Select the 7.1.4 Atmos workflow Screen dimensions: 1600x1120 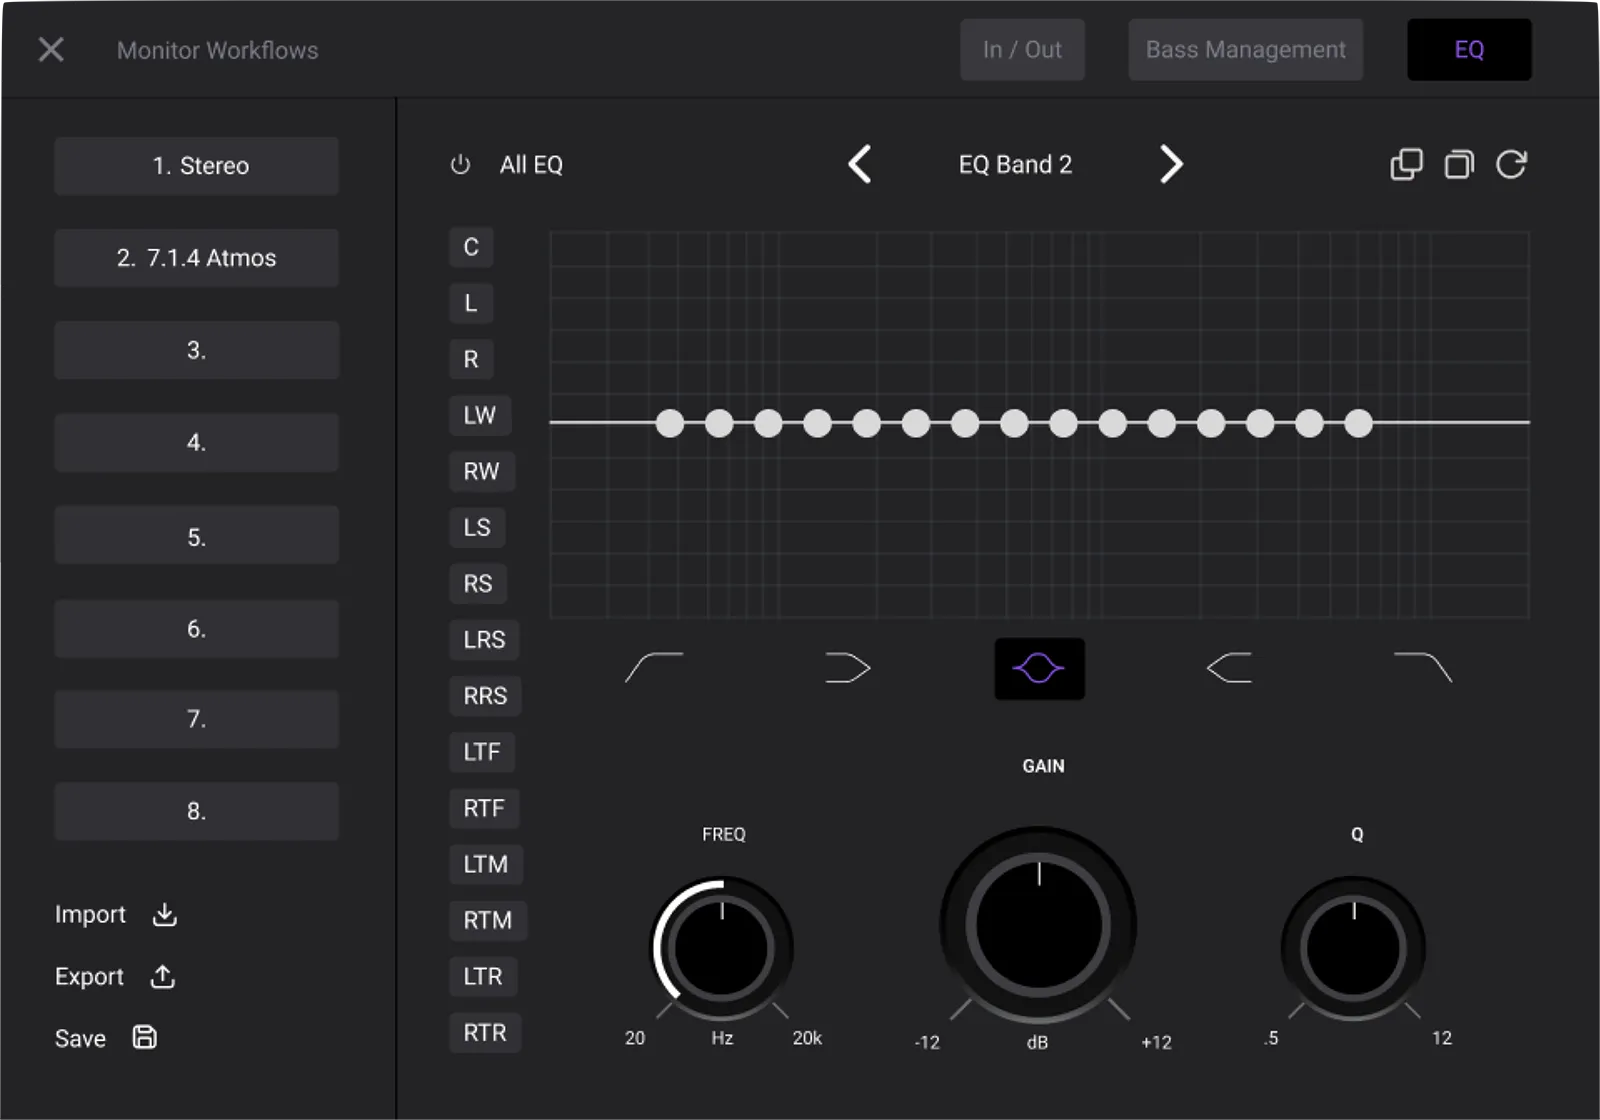click(196, 258)
